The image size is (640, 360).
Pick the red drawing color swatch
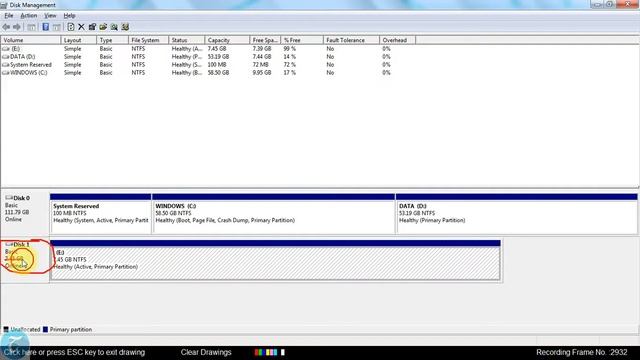257,352
